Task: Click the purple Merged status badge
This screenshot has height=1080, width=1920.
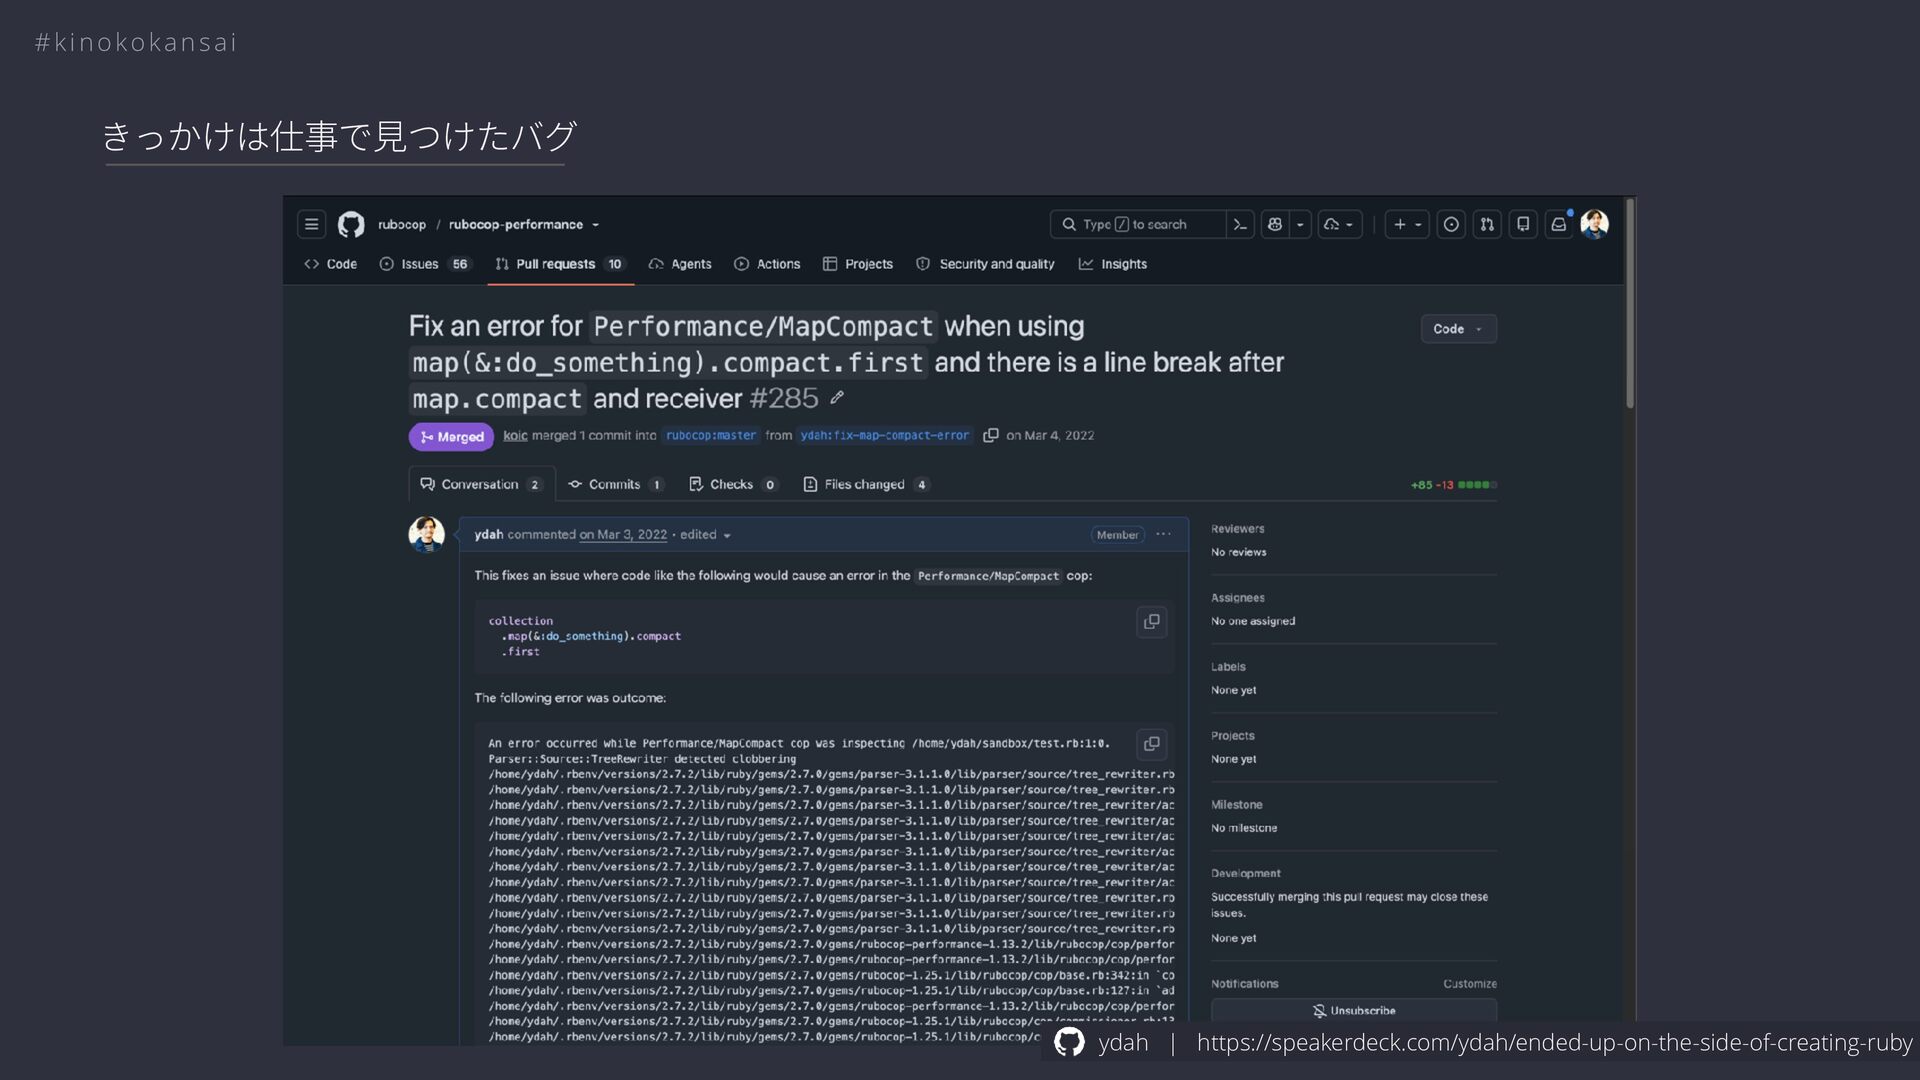Action: coord(451,437)
